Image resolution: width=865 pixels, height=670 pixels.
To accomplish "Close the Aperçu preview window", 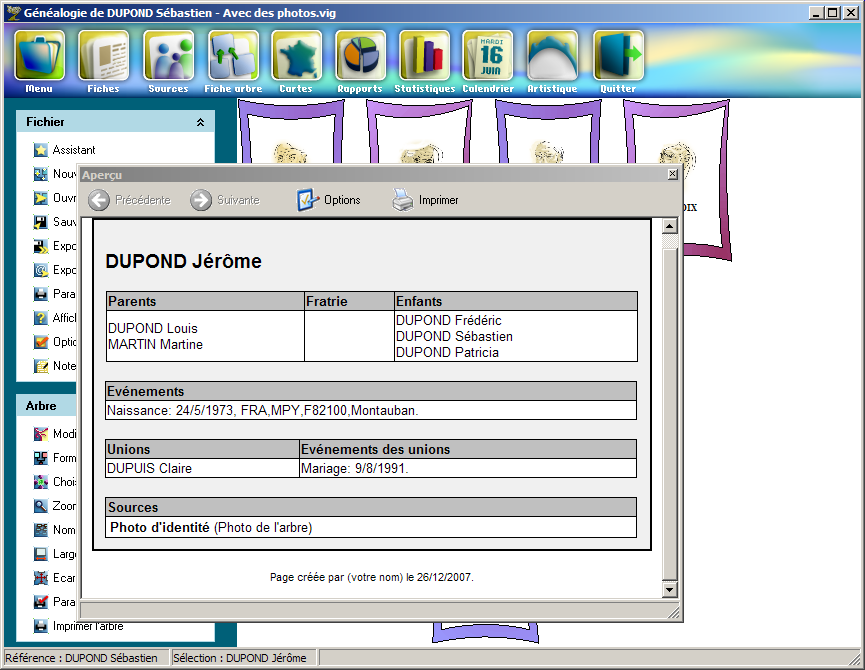I will [x=672, y=174].
